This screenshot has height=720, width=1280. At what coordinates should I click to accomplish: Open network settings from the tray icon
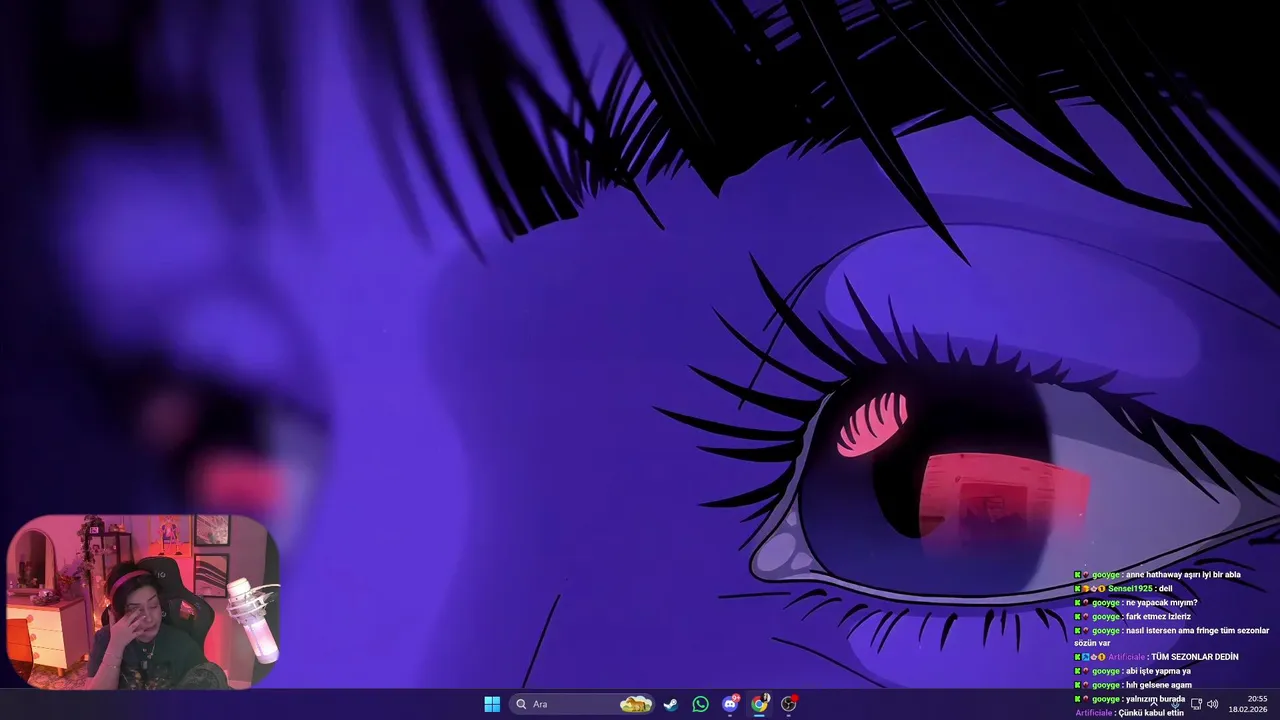(1195, 704)
